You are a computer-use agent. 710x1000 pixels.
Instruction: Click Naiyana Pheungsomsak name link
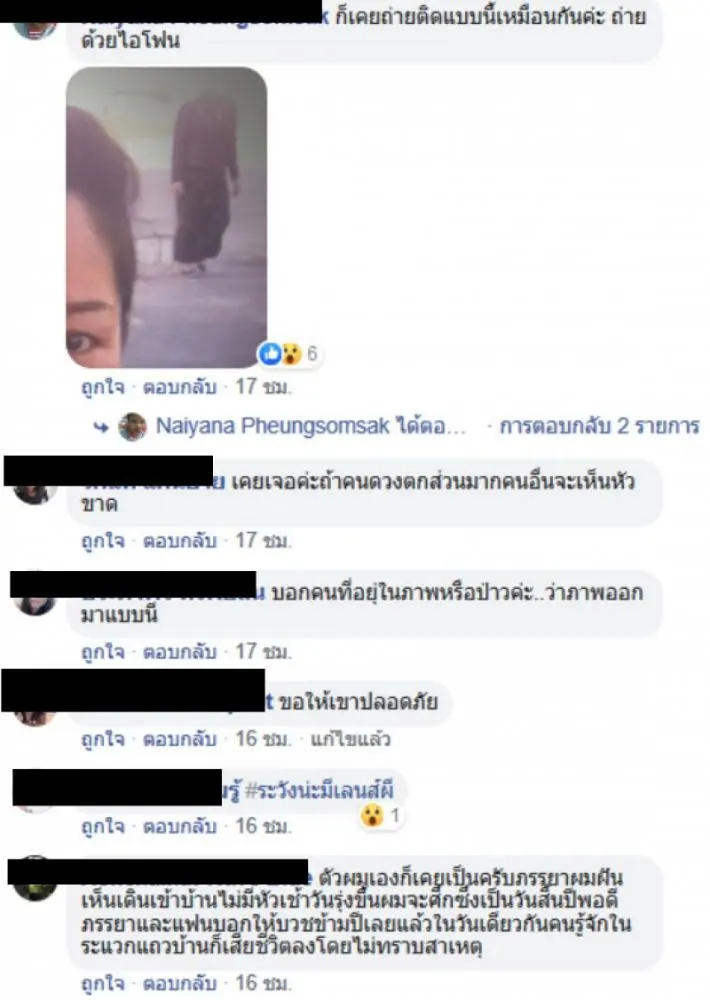pyautogui.click(x=272, y=426)
